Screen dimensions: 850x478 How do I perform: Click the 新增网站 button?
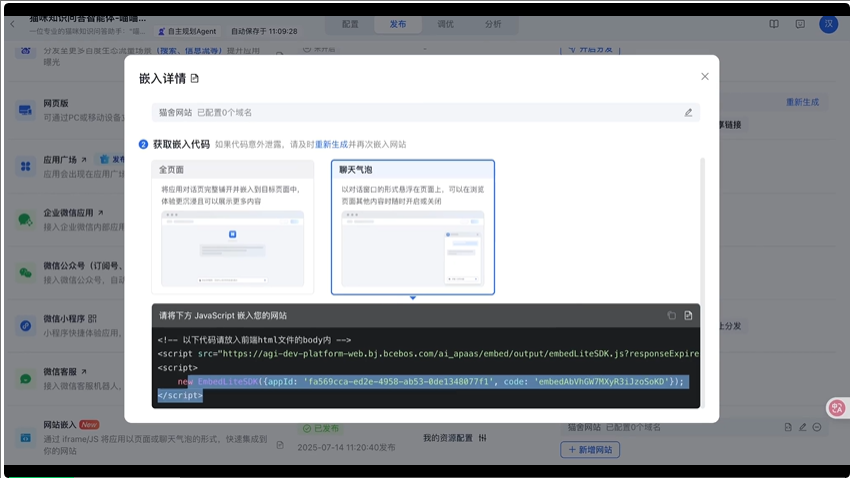[590, 450]
